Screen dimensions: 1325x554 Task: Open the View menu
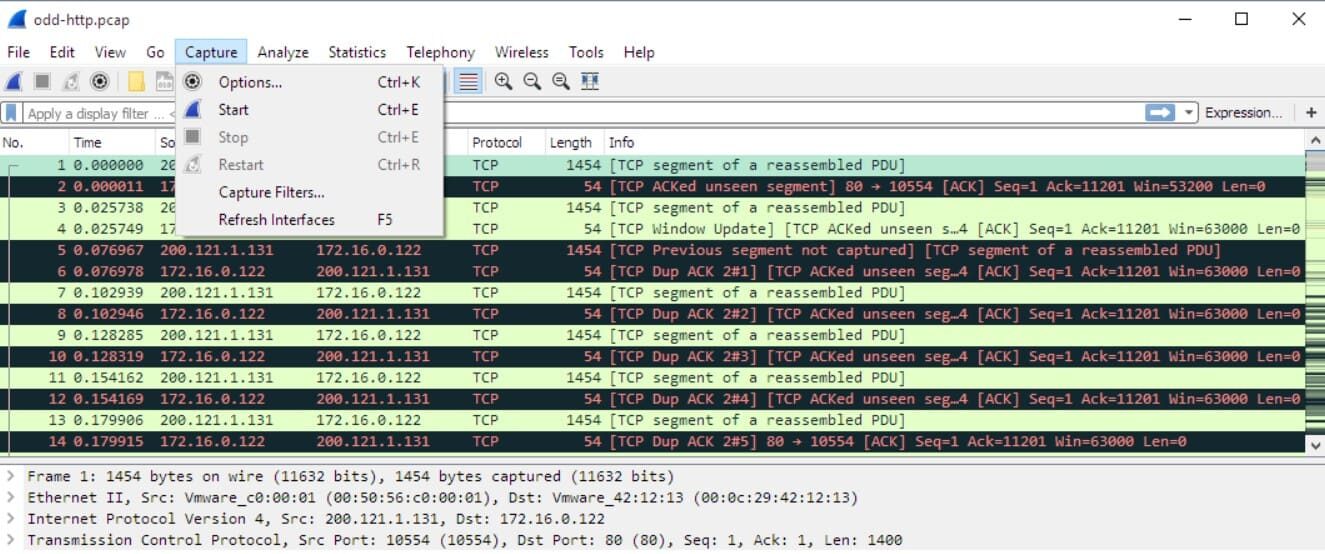point(110,52)
